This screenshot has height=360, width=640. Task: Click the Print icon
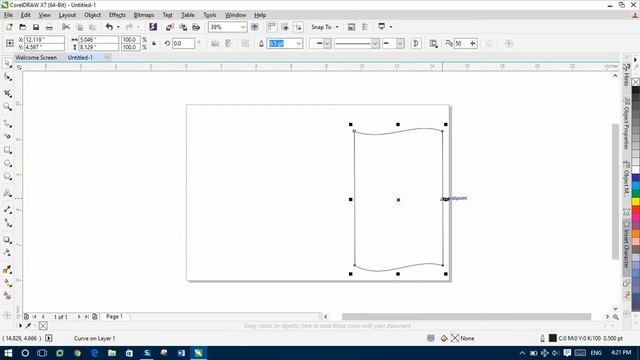[49, 27]
